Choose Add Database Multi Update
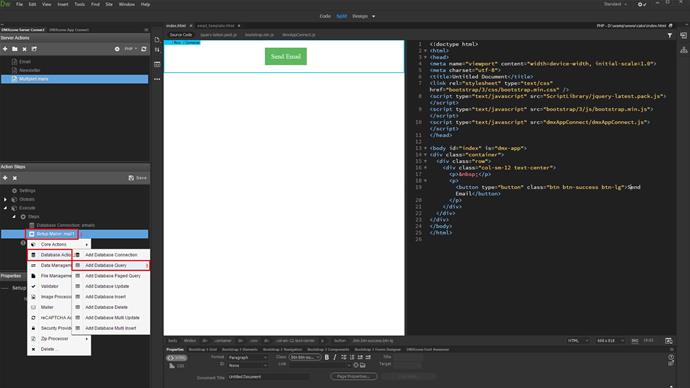Viewport: 690px width, 388px height. click(111, 318)
